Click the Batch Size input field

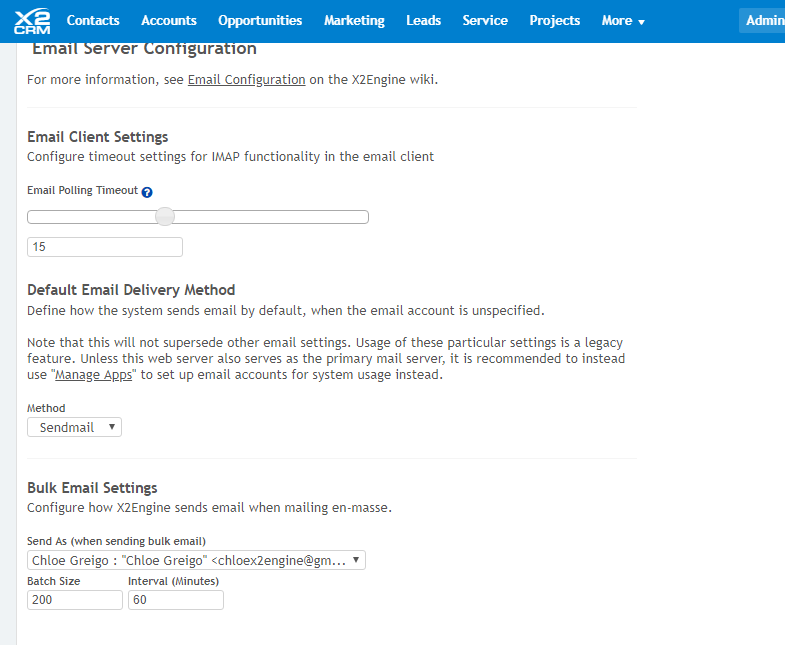(x=75, y=600)
